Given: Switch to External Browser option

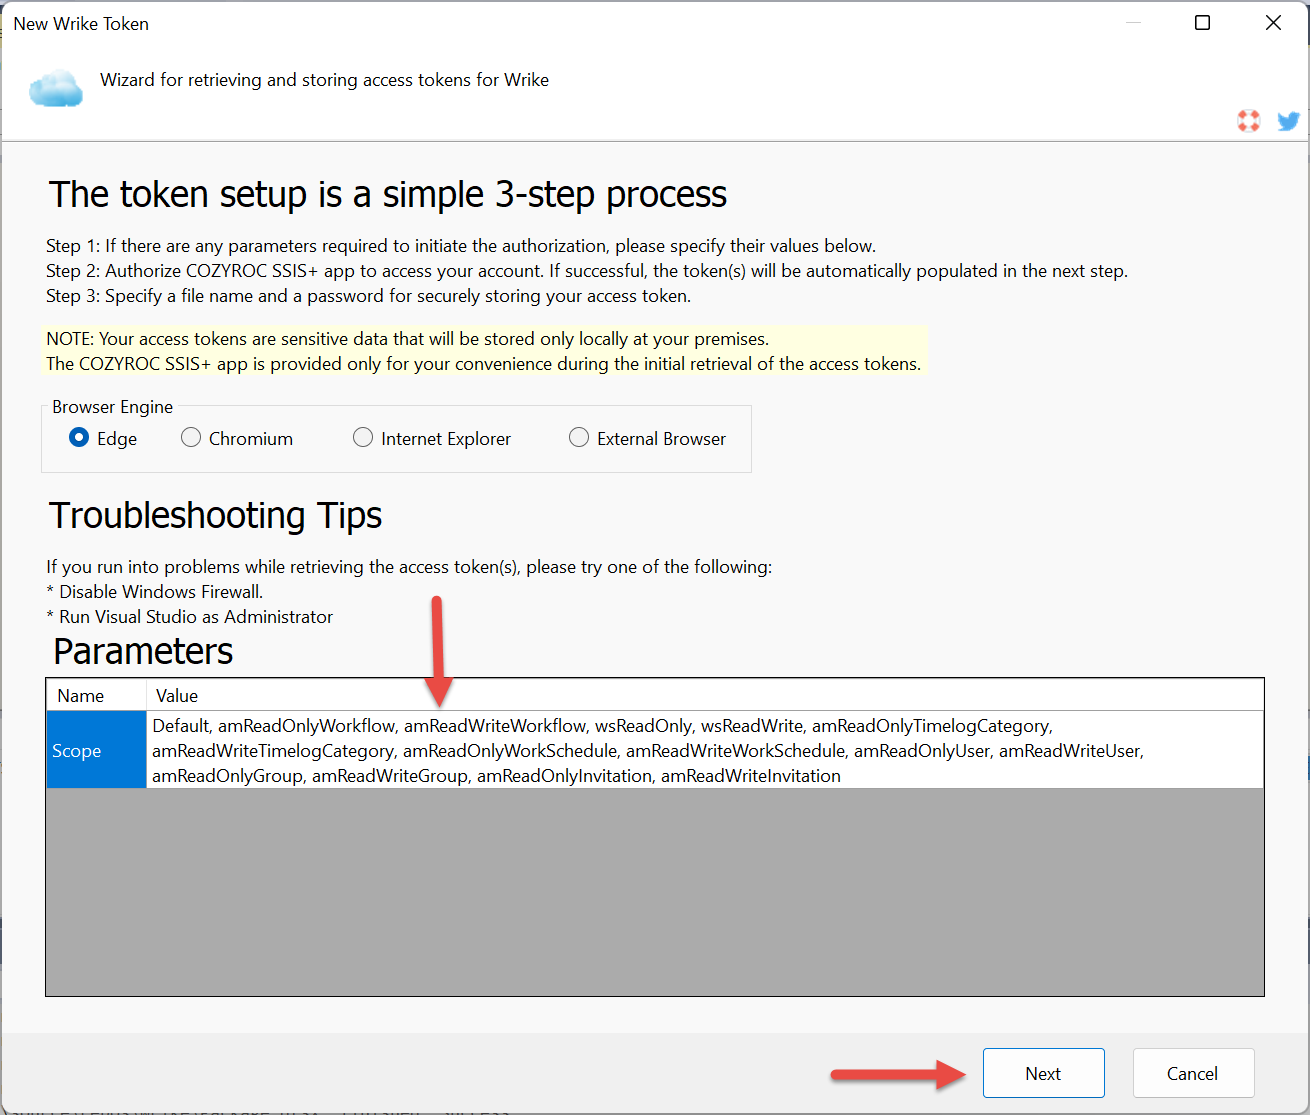Looking at the screenshot, I should (x=579, y=438).
